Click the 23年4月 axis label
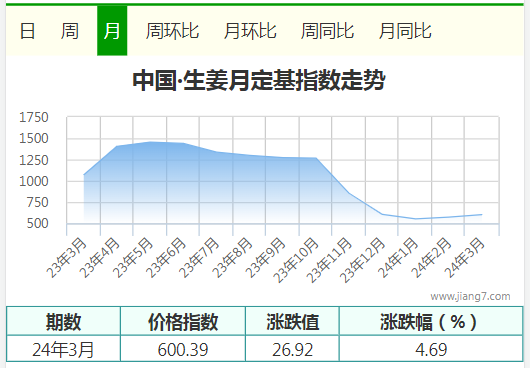Image resolution: width=530 pixels, height=368 pixels. click(x=99, y=258)
